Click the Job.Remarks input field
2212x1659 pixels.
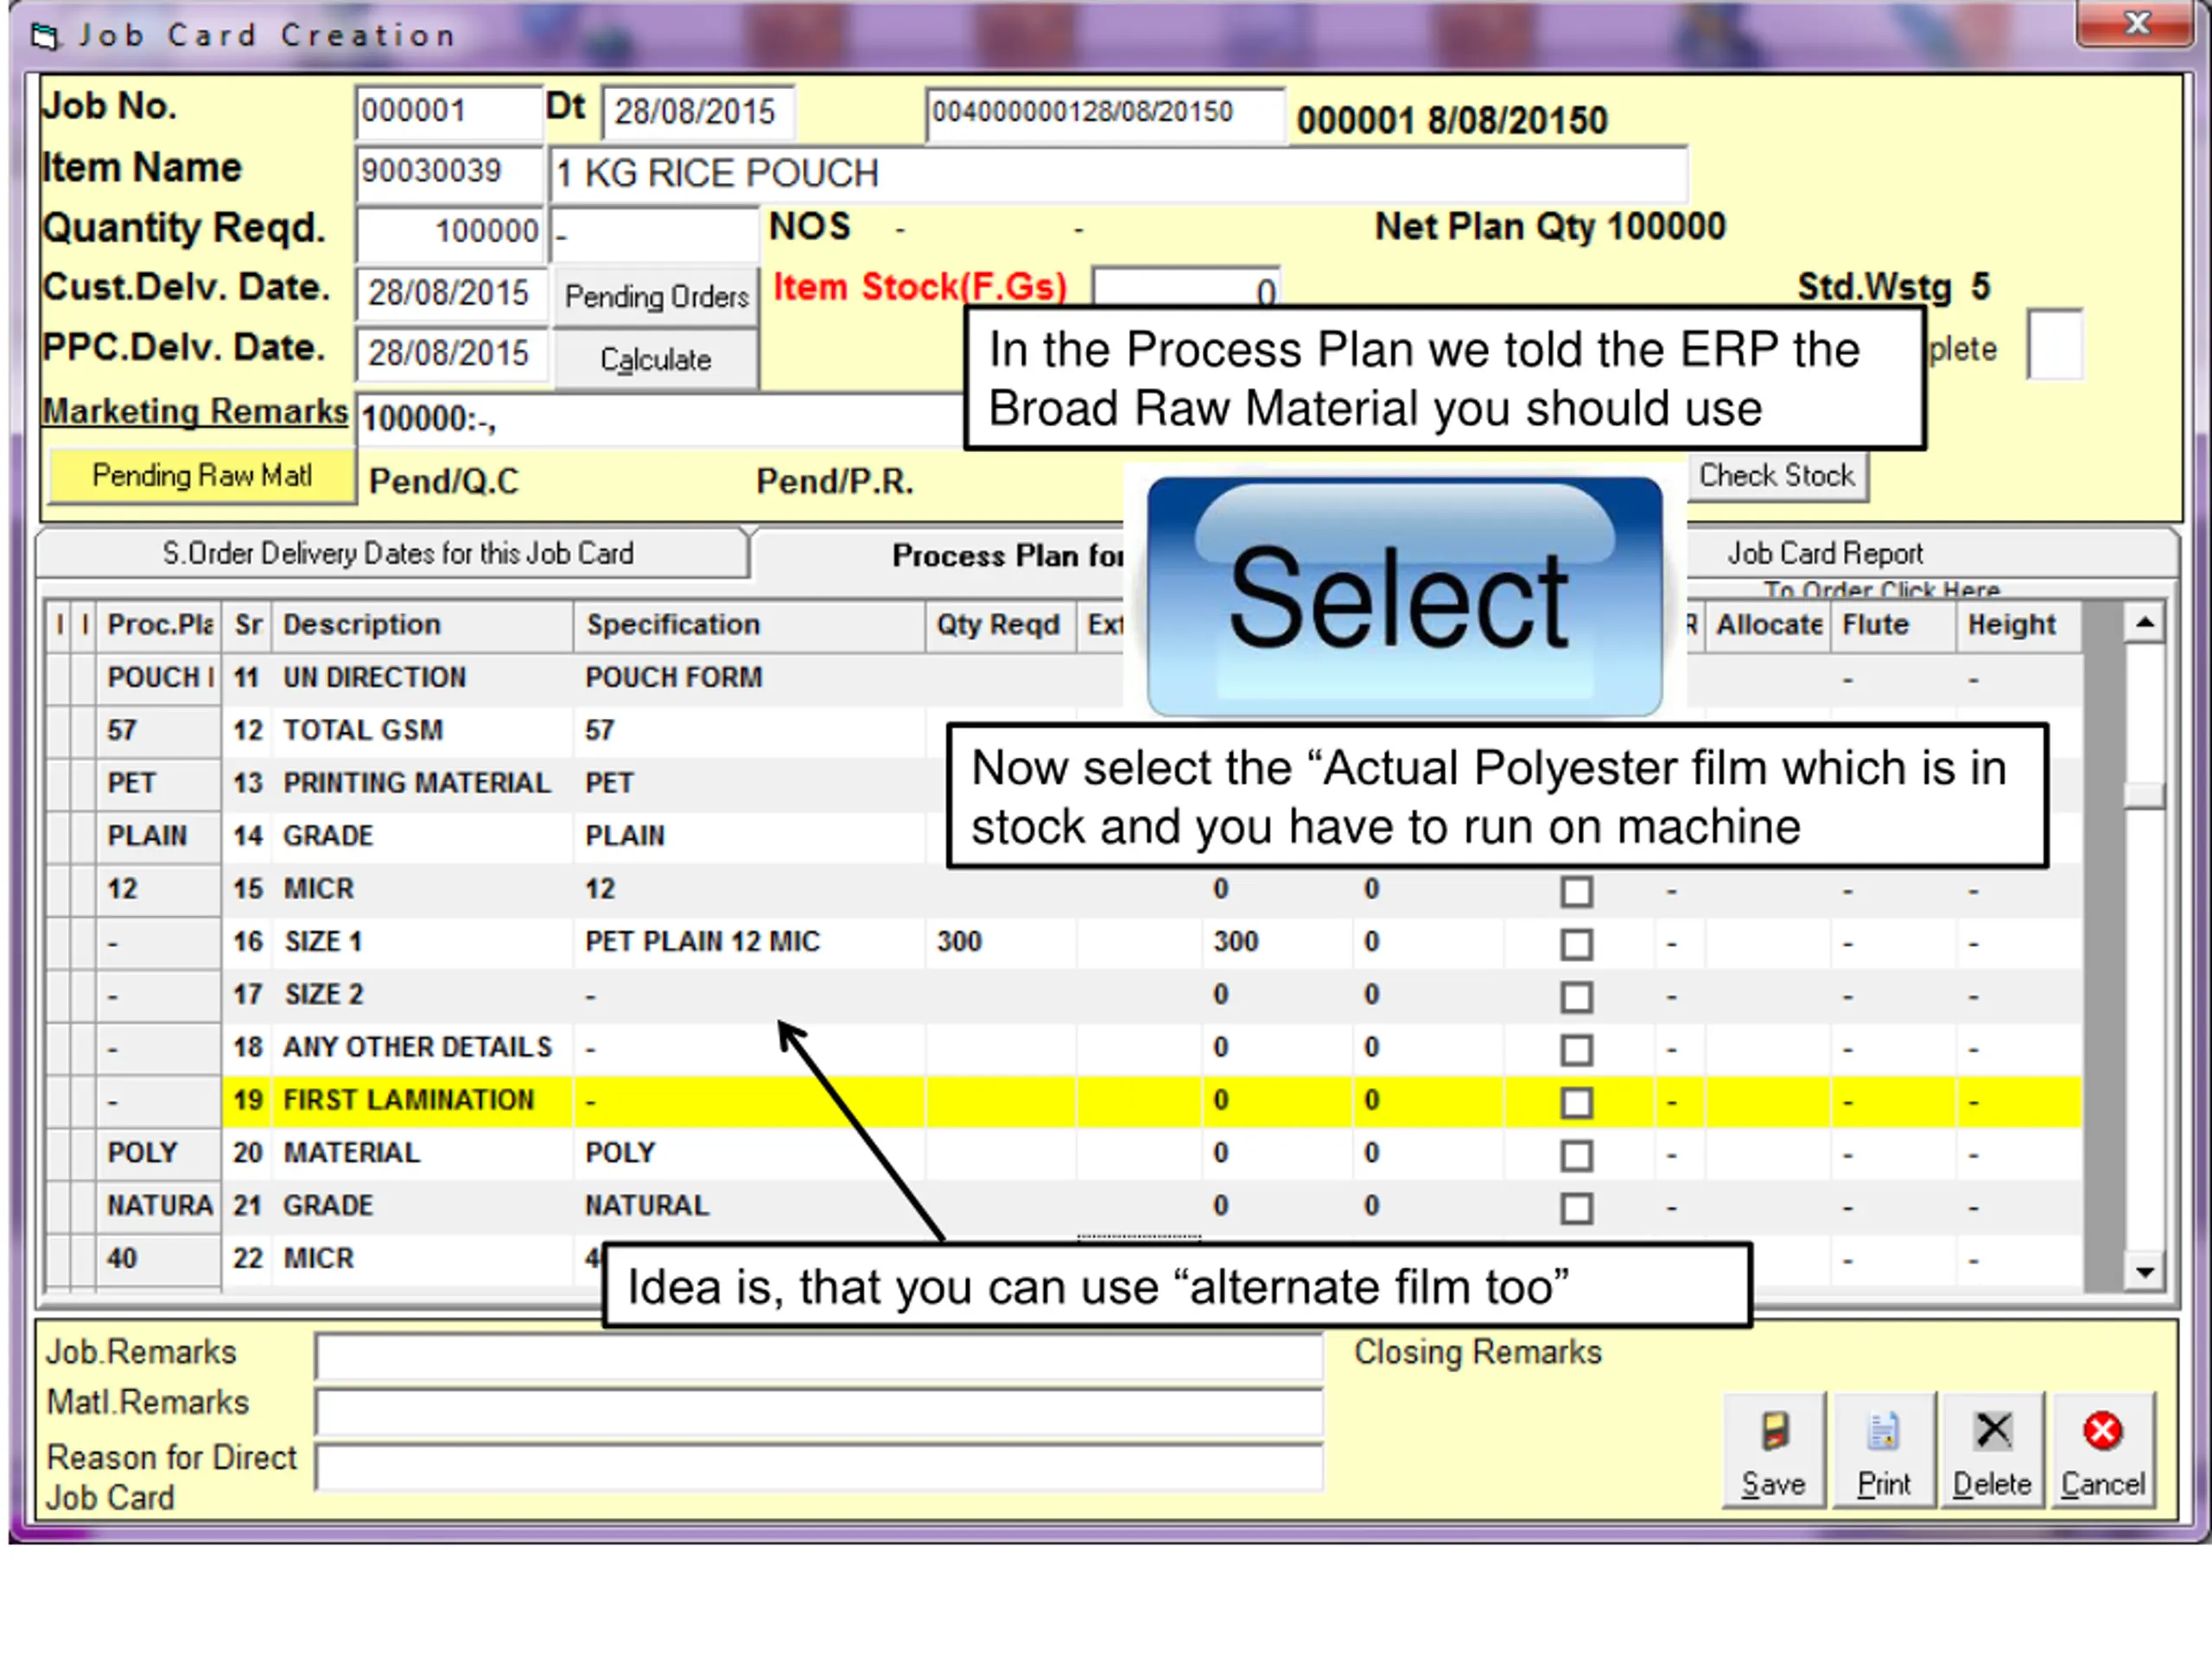point(819,1357)
